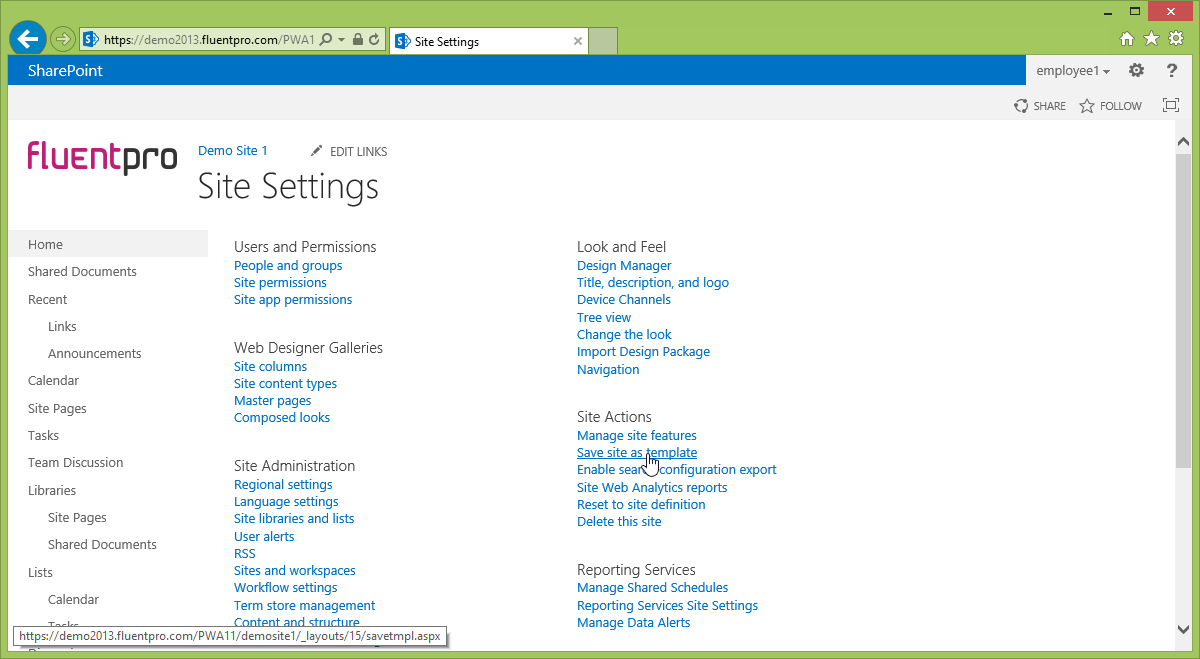Open SharePoint settings gear menu
Image resolution: width=1200 pixels, height=659 pixels.
(1136, 70)
